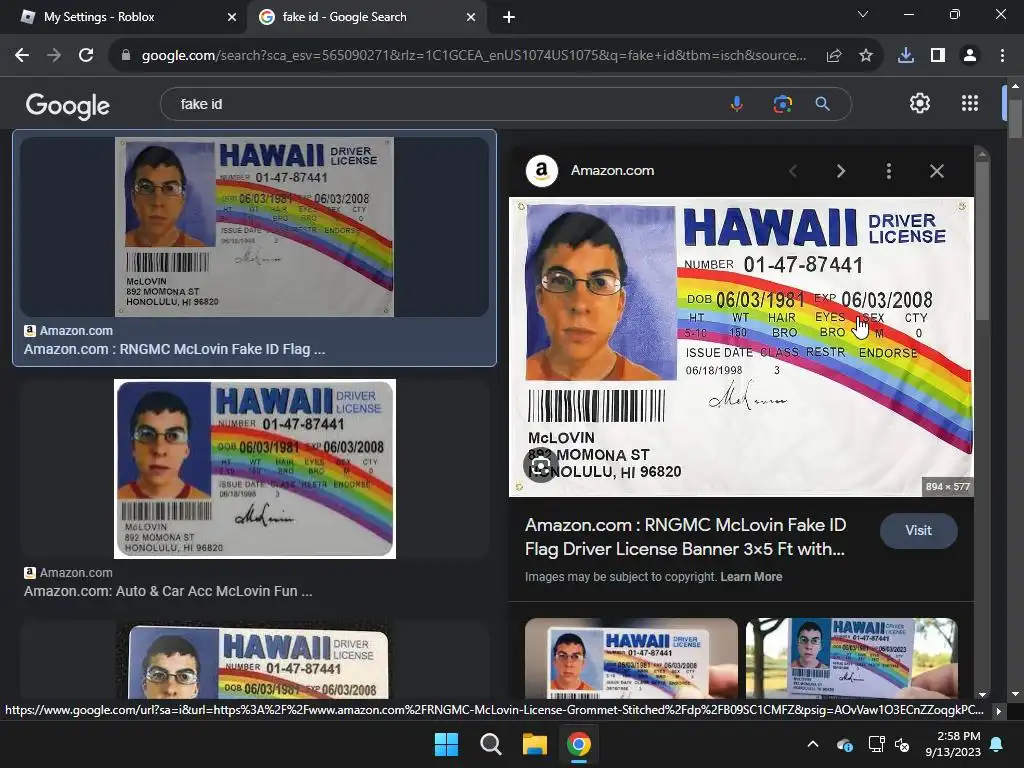Click the Chrome taskbar icon

tap(579, 744)
